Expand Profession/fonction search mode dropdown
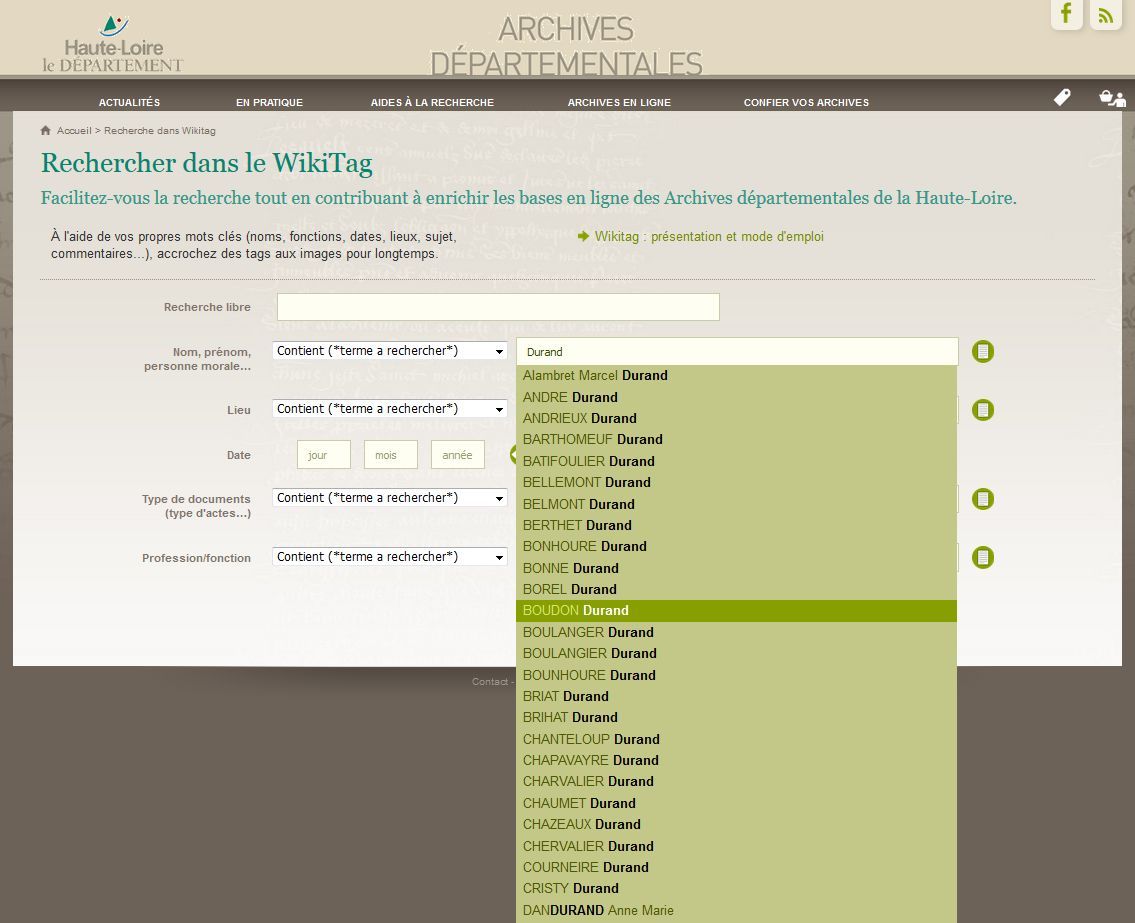Viewport: 1135px width, 923px height. coord(390,557)
